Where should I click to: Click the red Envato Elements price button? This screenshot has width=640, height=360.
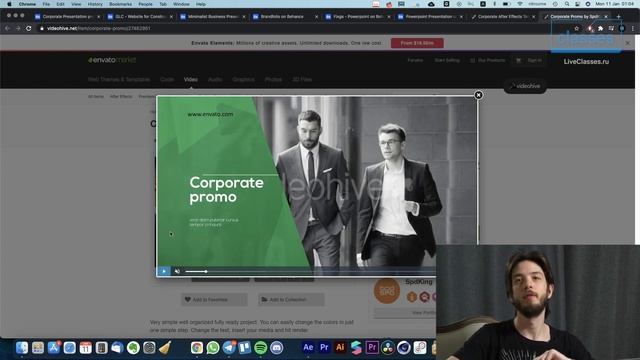click(x=417, y=43)
